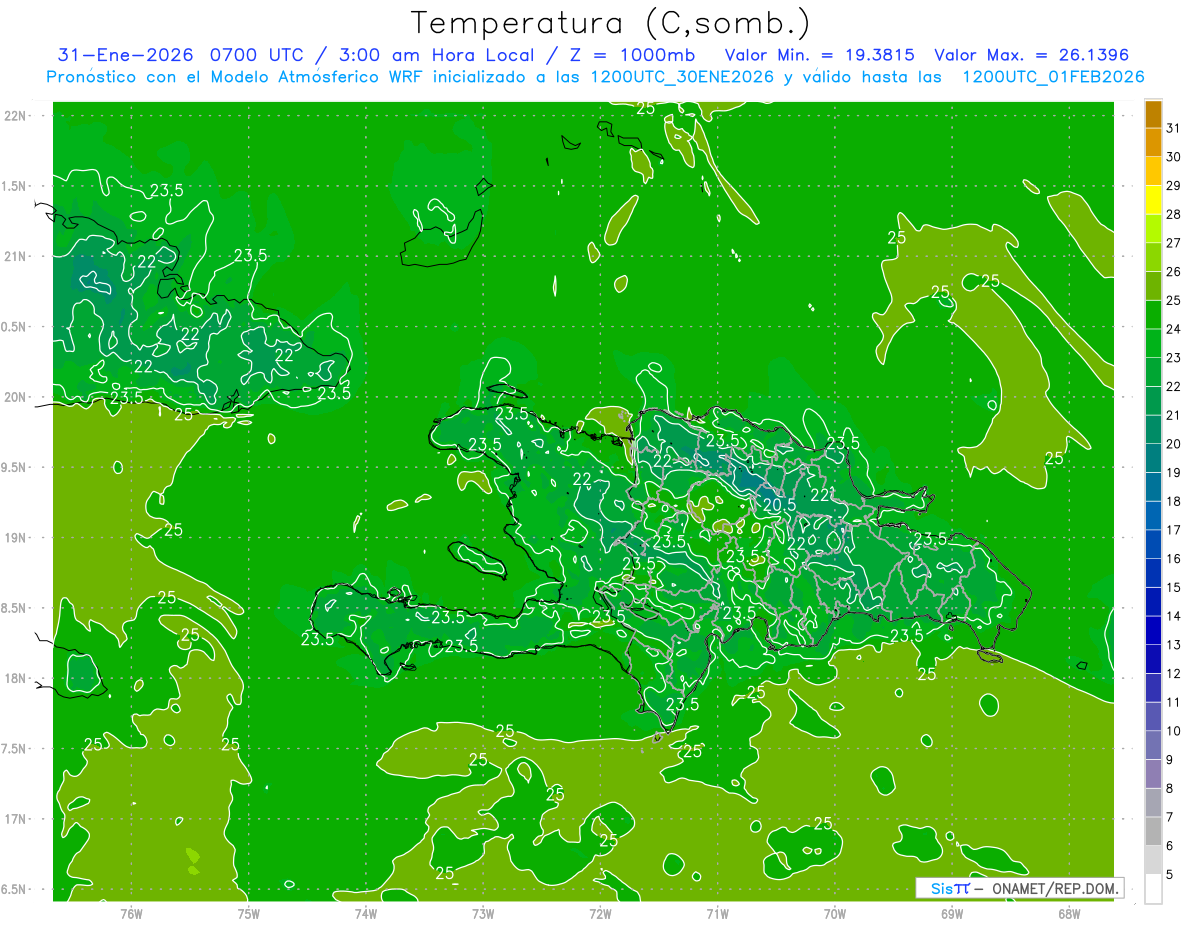Click color scale swatch between 30 and 31
The width and height of the screenshot is (1200, 927).
(x=1153, y=144)
